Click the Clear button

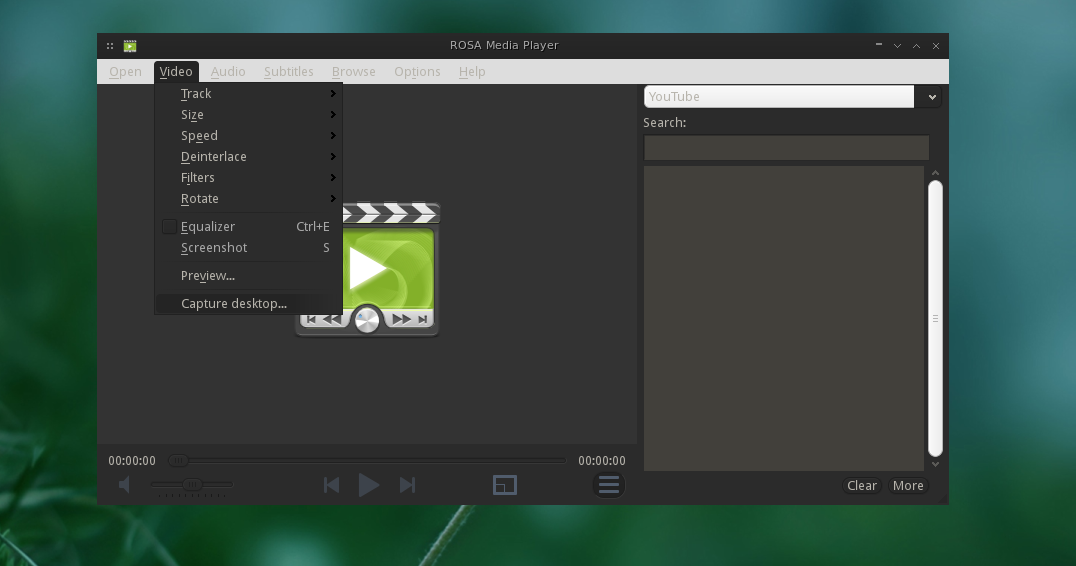(862, 486)
